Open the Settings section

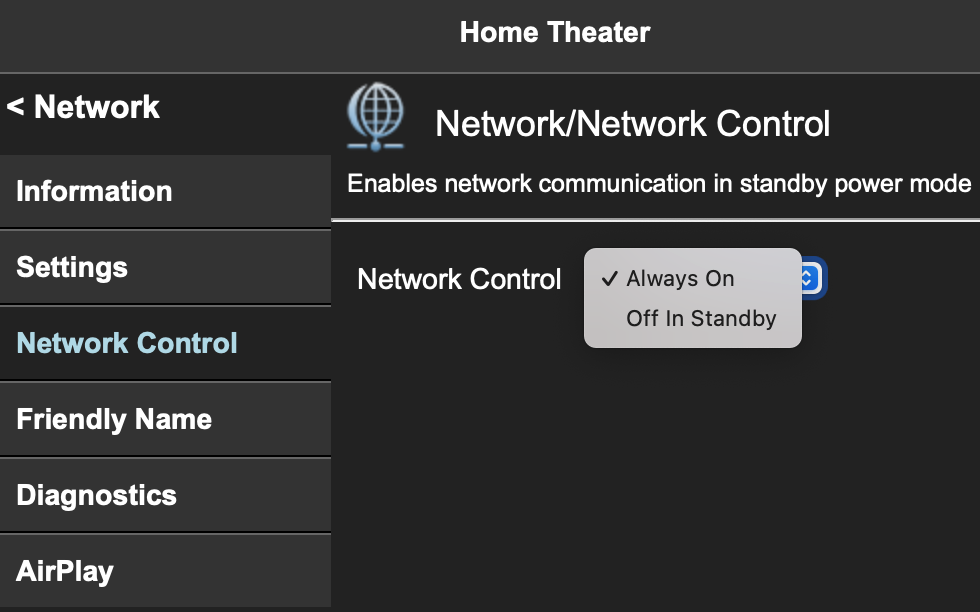[71, 267]
